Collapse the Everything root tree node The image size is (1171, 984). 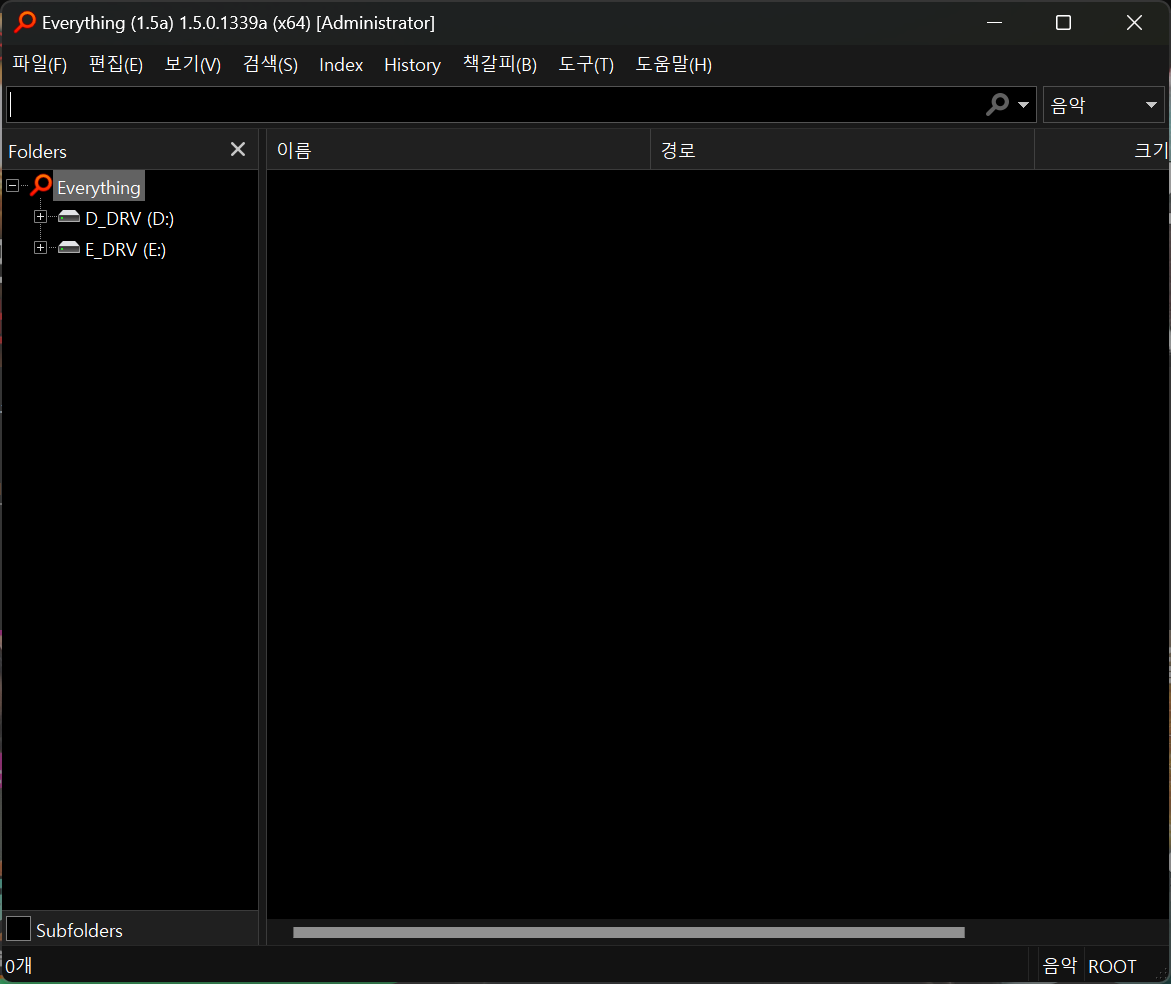pos(13,185)
